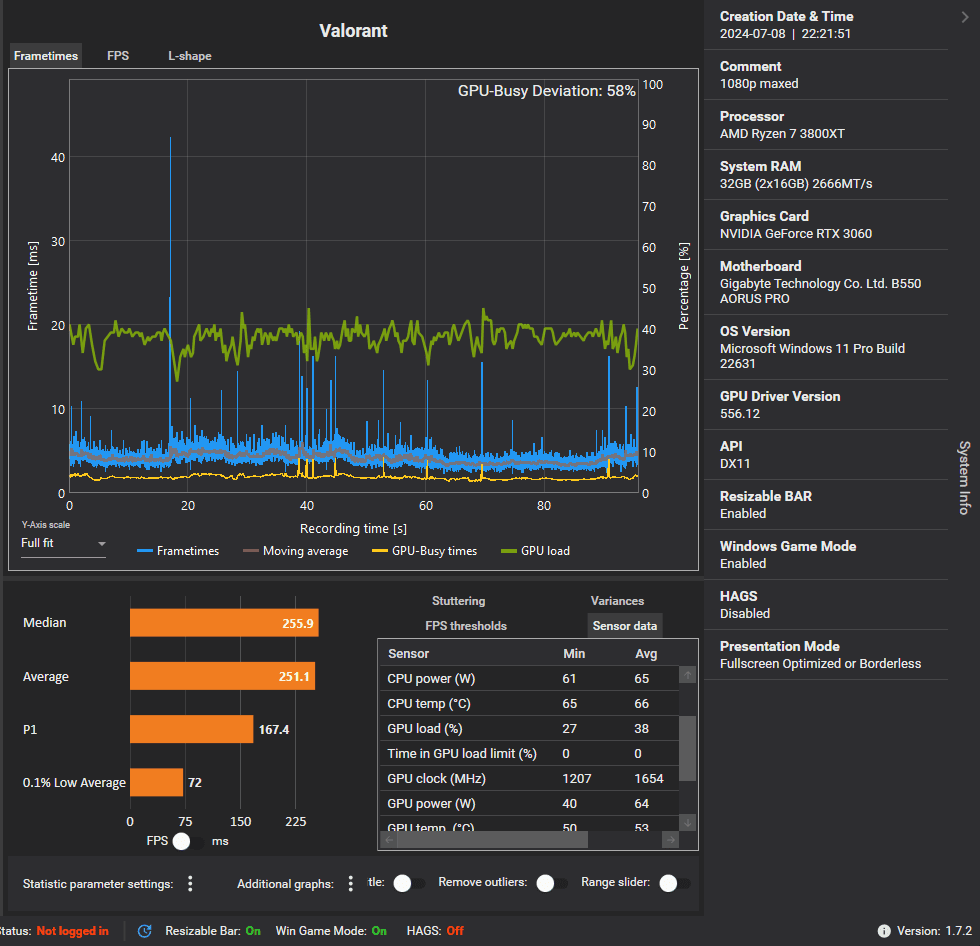Click the API DX11 entry
The height and width of the screenshot is (946, 980).
825,455
